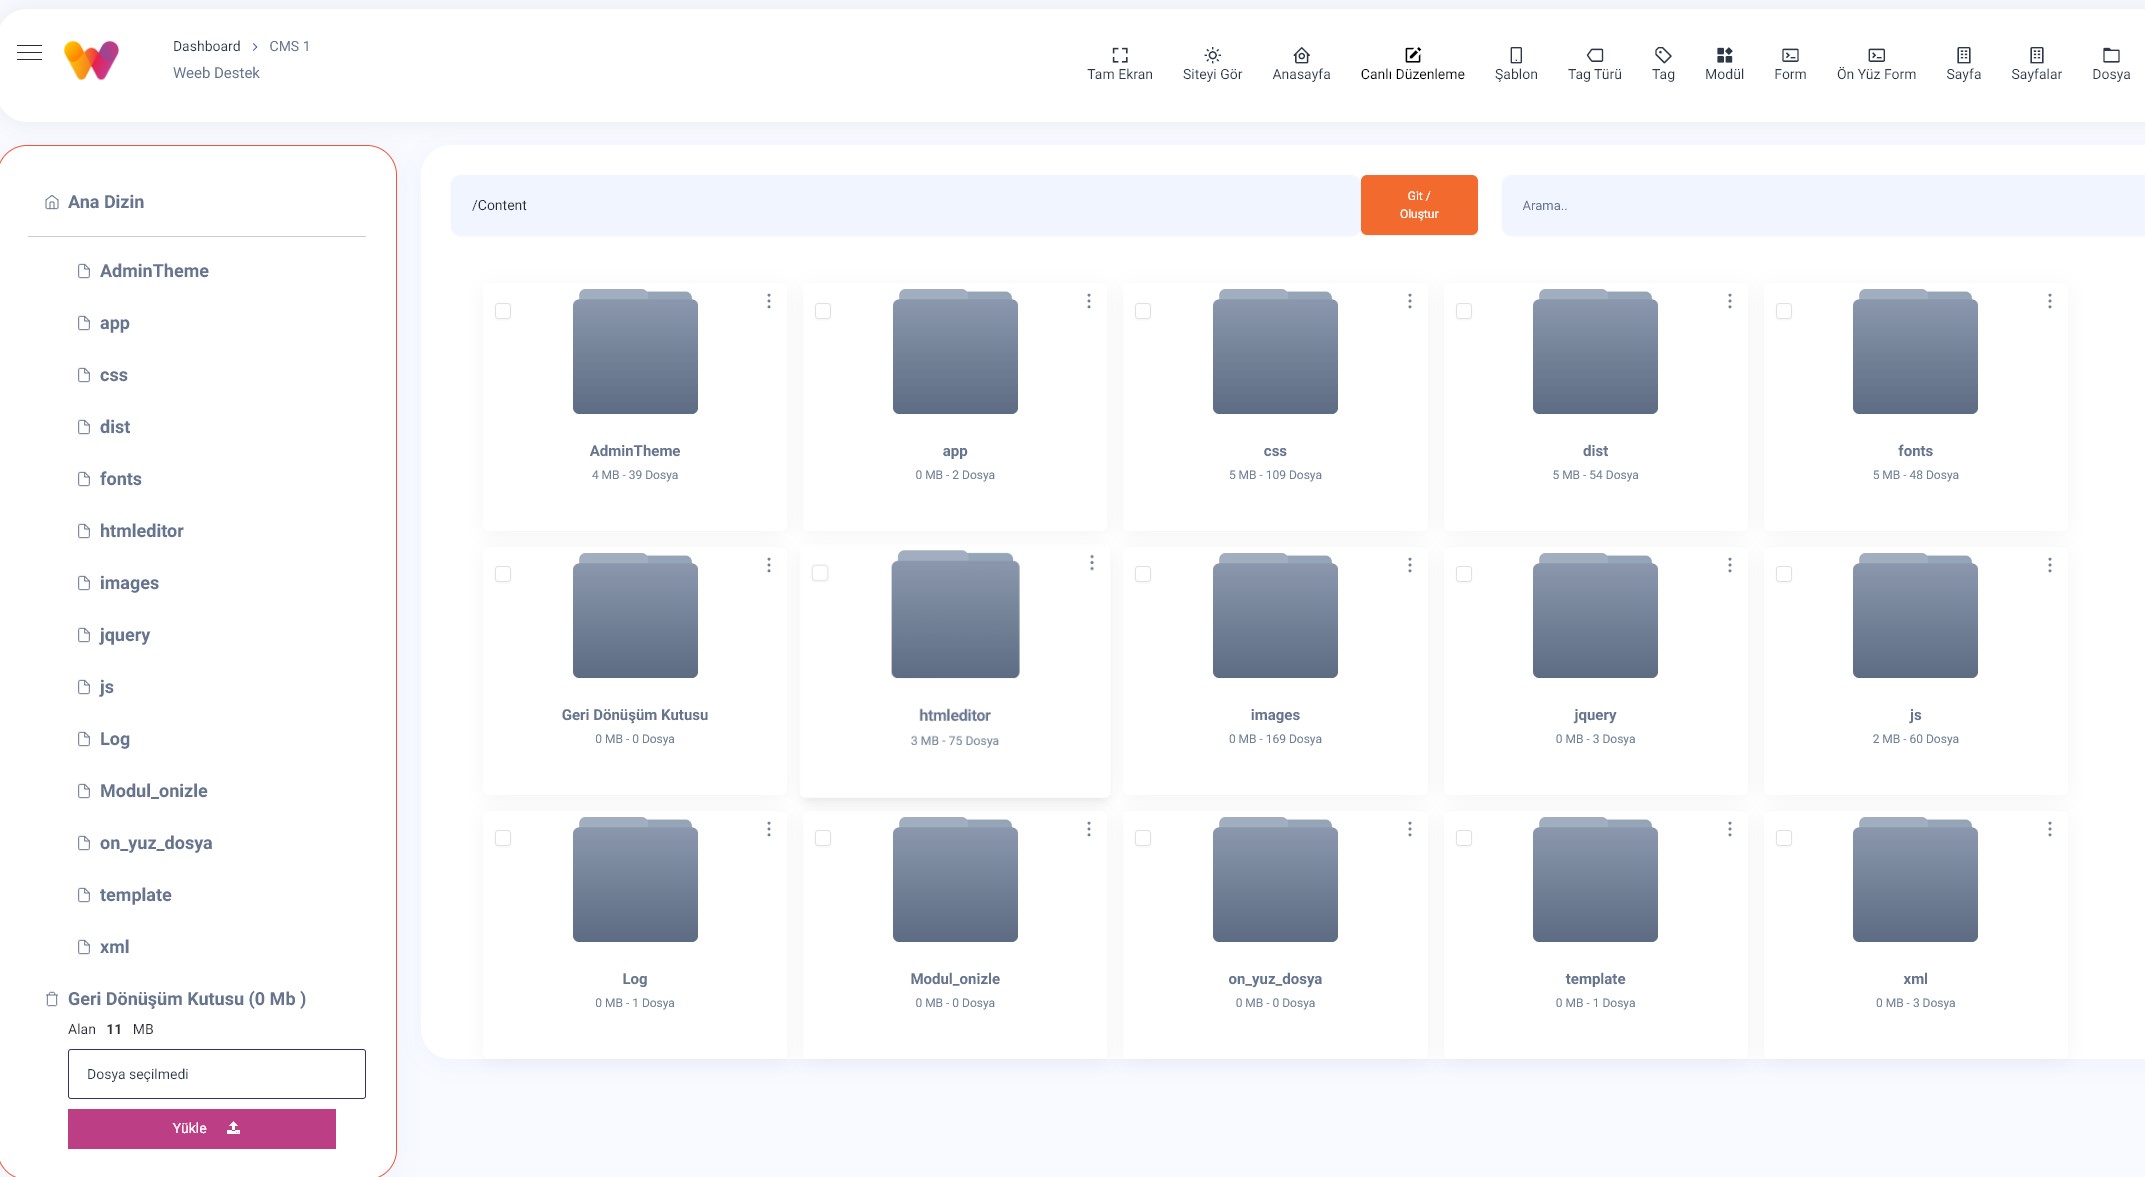Click the Modül grid icon
Image resolution: width=2145 pixels, height=1177 pixels.
1724,55
